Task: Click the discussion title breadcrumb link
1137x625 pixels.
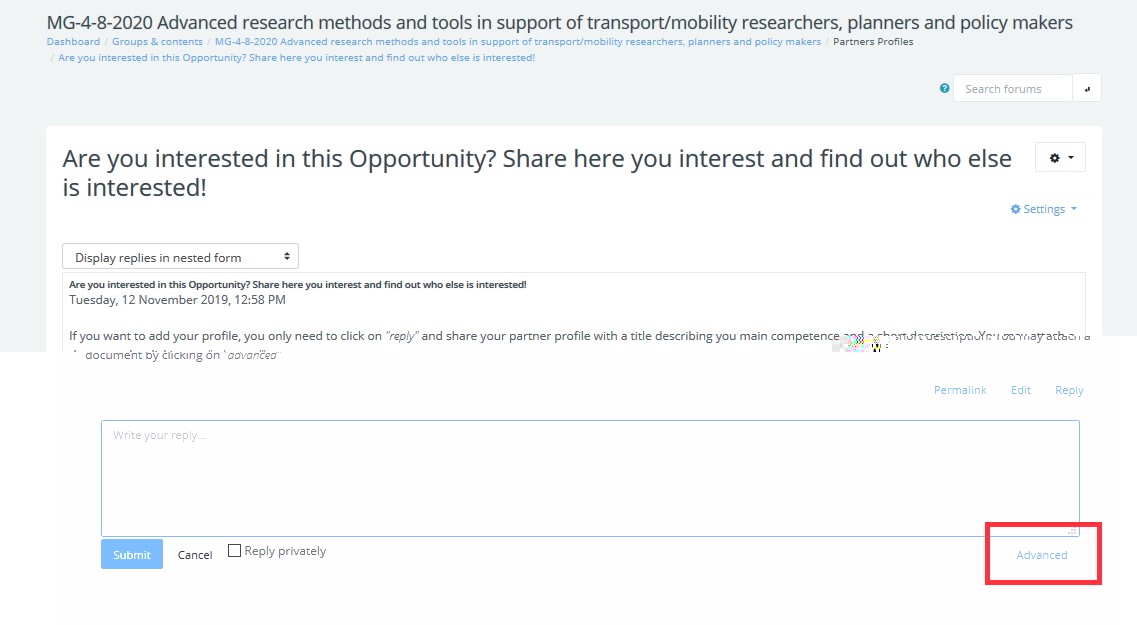Action: 296,57
